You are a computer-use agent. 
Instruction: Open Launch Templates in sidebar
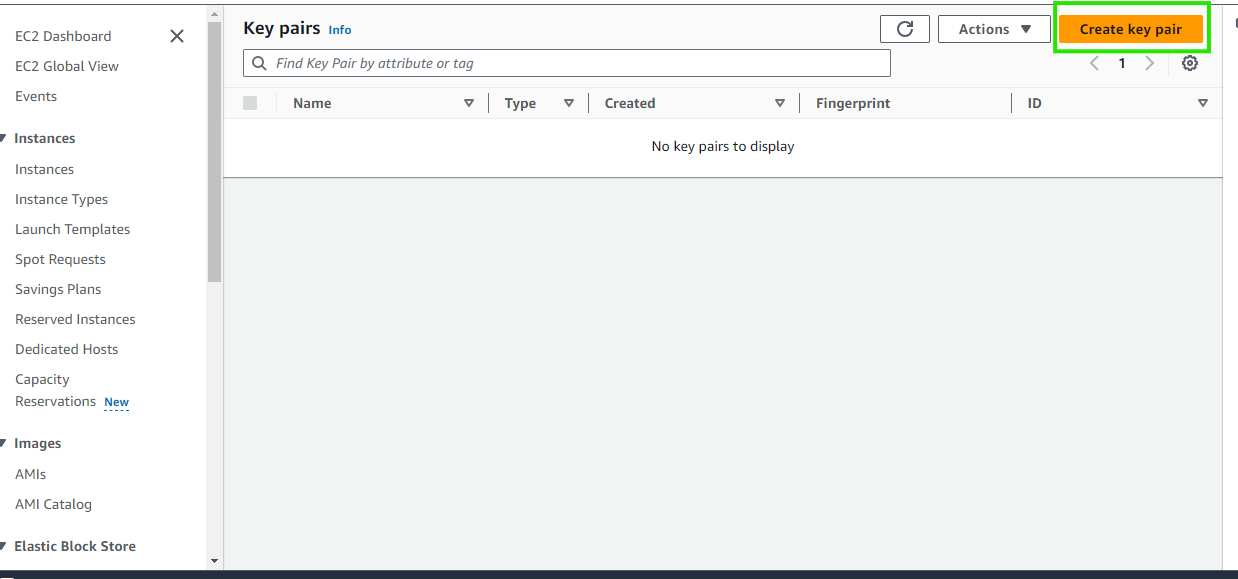(72, 229)
